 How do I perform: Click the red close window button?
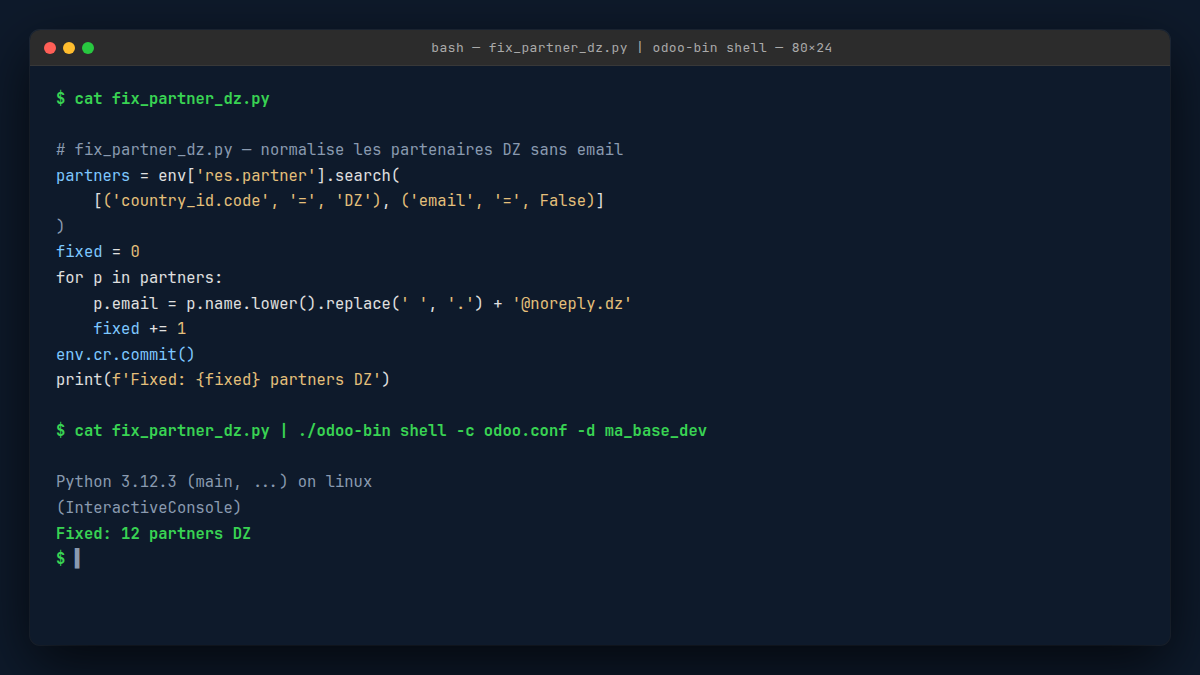(50, 48)
